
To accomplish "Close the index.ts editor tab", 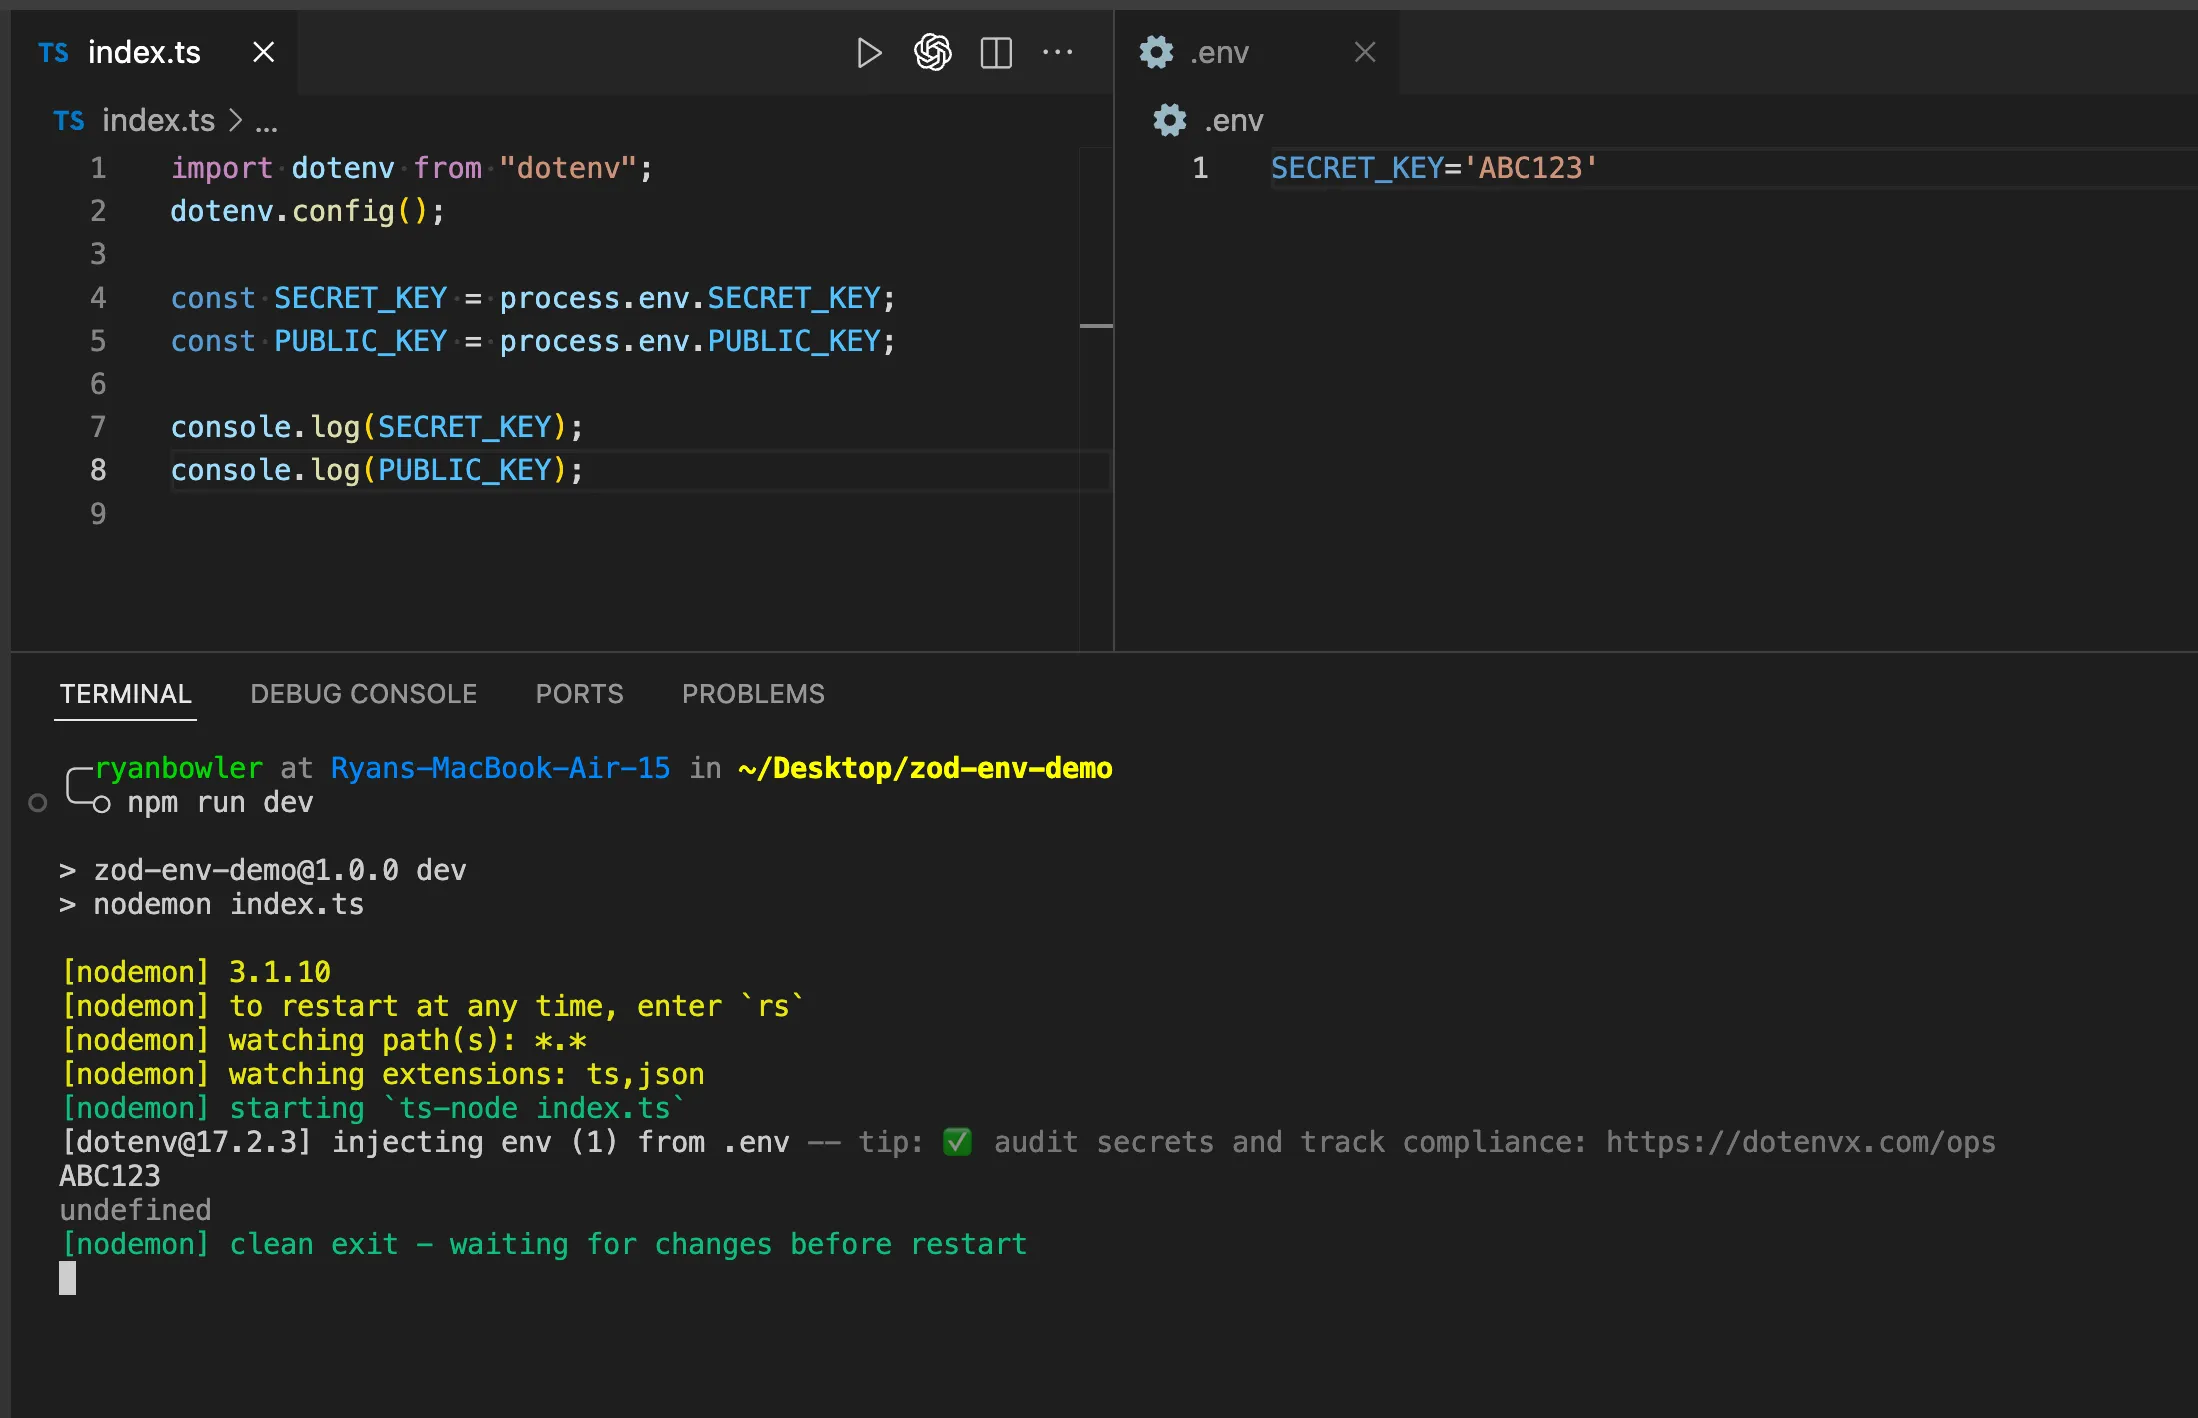I will [x=263, y=53].
